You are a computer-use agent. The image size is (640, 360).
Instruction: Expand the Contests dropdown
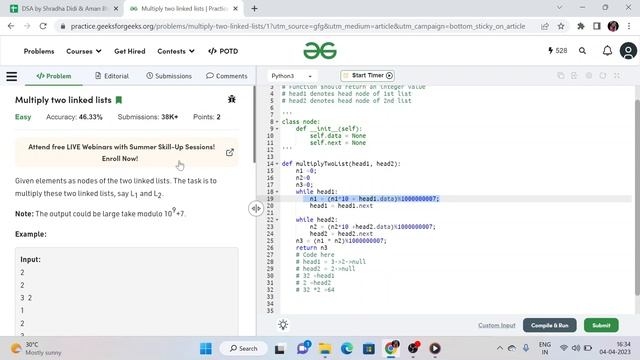pyautogui.click(x=176, y=51)
